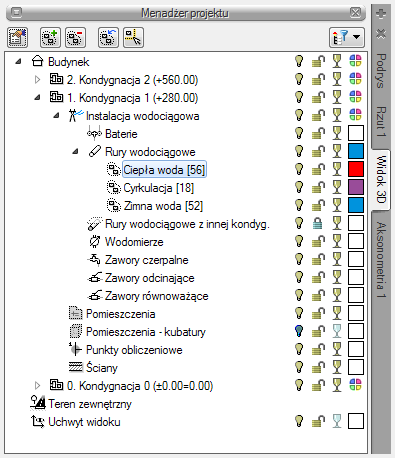Switch to Rzut 1 tab
397x458 pixels.
click(381, 122)
